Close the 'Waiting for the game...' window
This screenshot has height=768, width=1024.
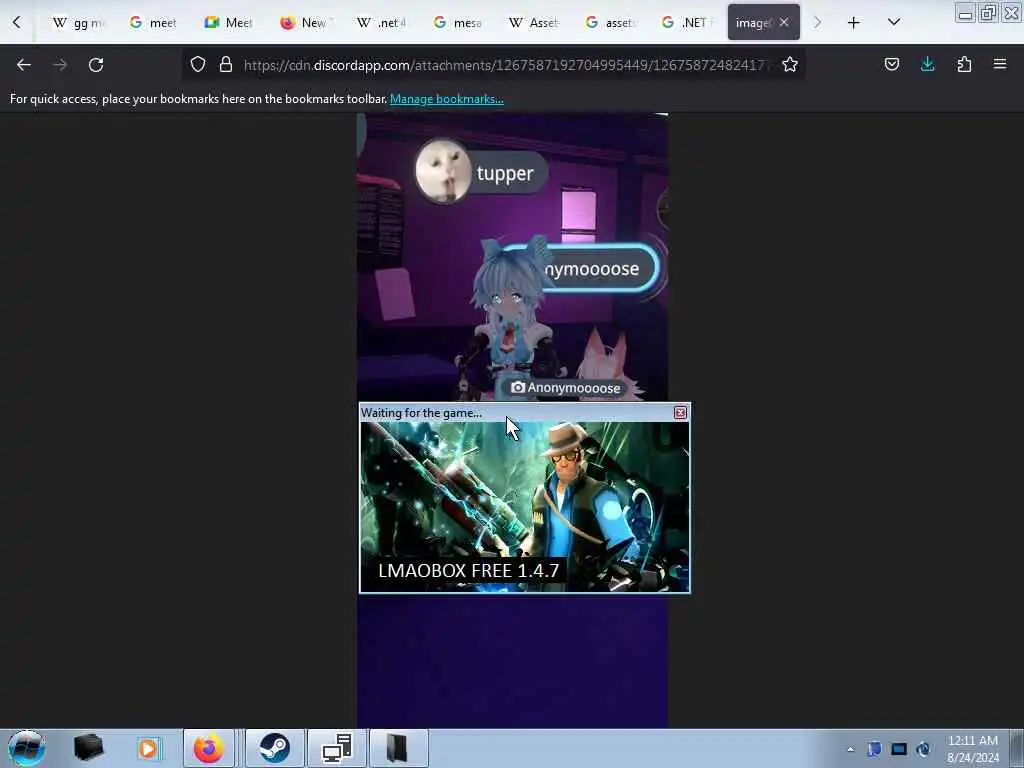680,413
